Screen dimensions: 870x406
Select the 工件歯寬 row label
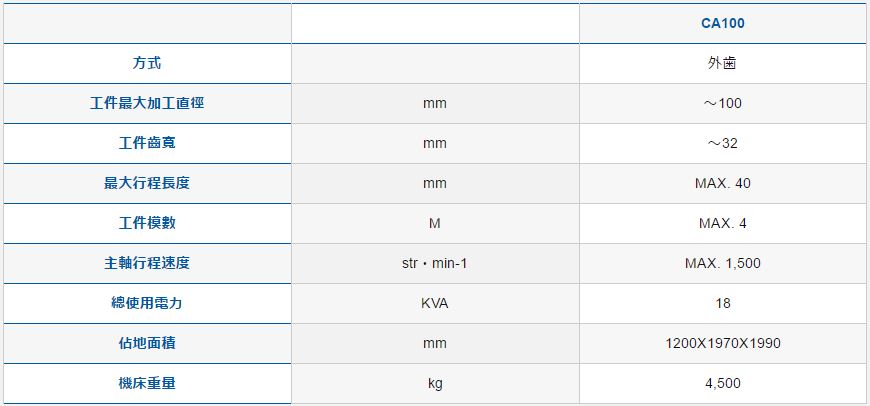[x=147, y=143]
